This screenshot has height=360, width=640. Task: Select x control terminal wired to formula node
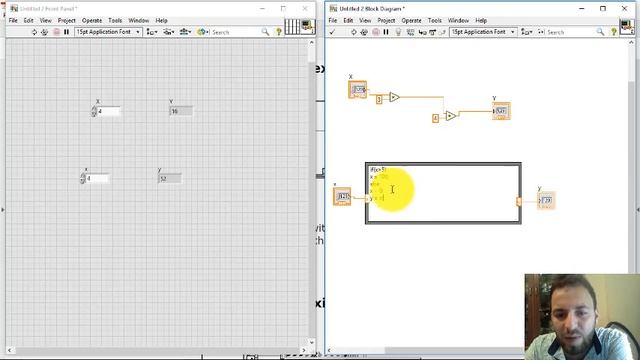point(342,196)
